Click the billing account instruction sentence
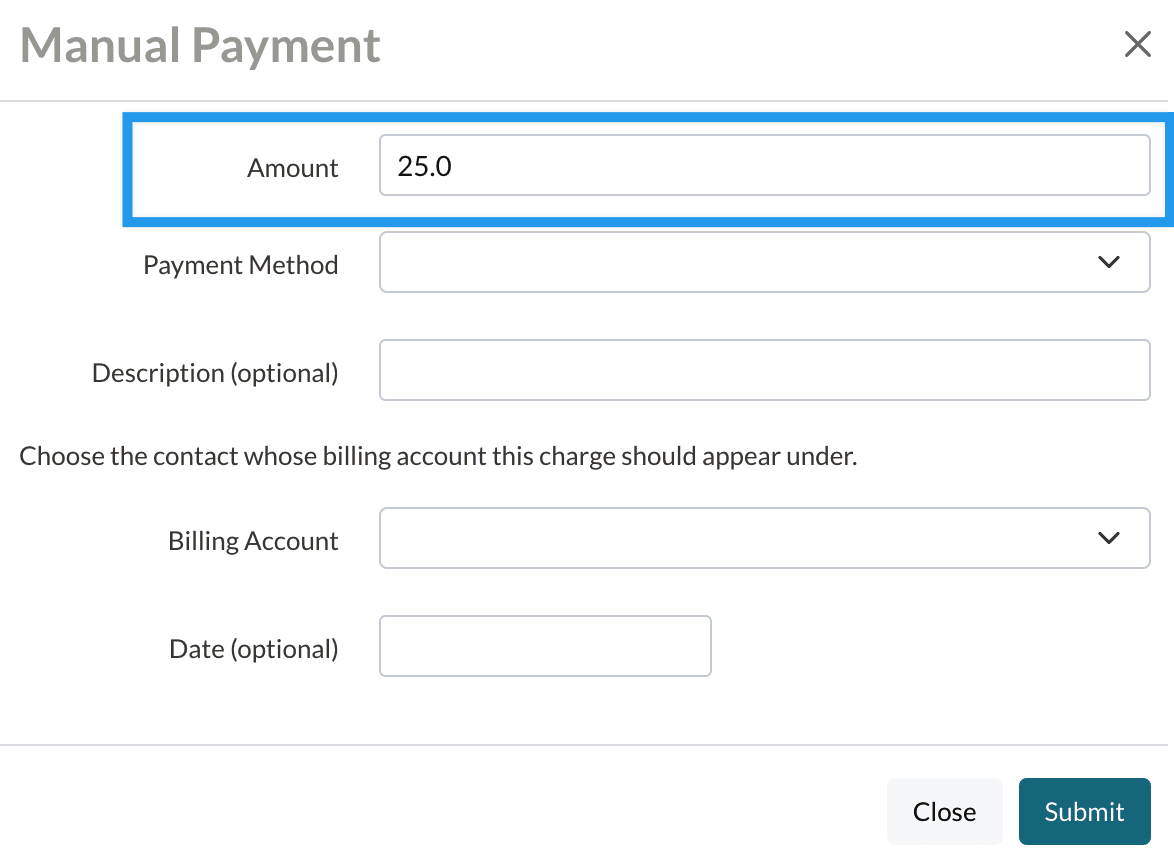 pyautogui.click(x=438, y=457)
